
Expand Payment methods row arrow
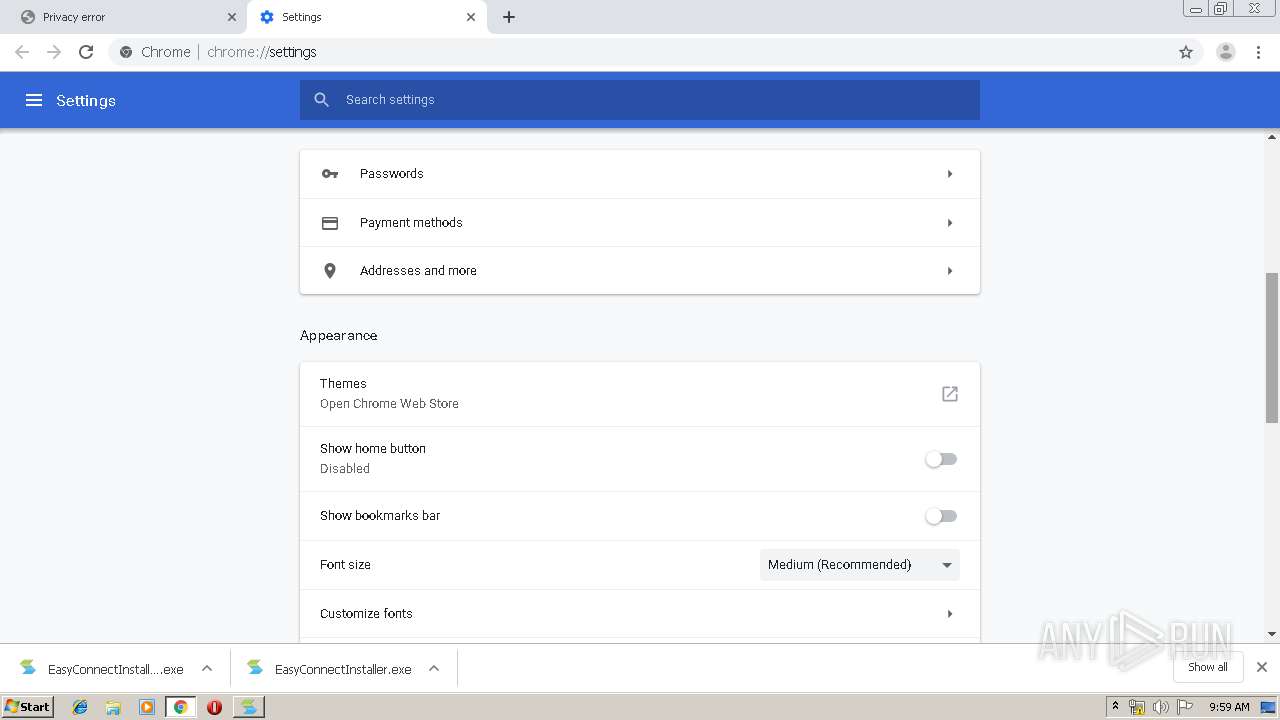coord(950,223)
